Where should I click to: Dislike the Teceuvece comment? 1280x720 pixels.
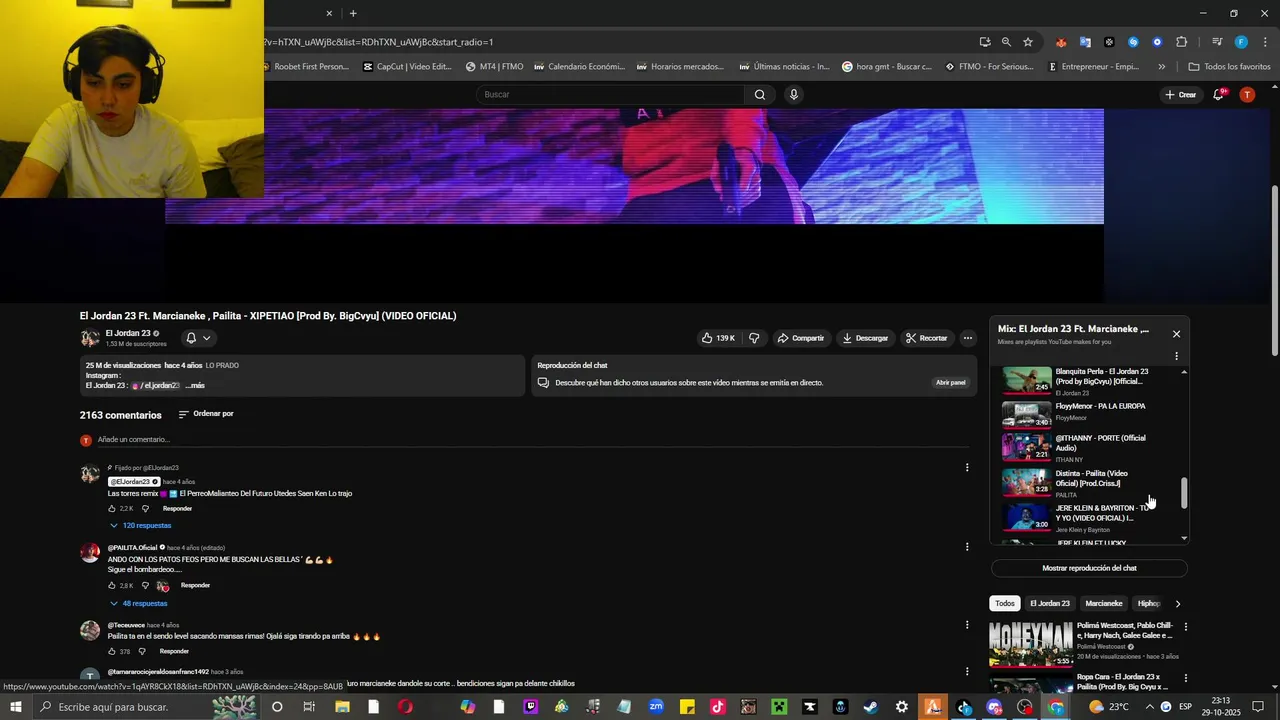[x=142, y=652]
